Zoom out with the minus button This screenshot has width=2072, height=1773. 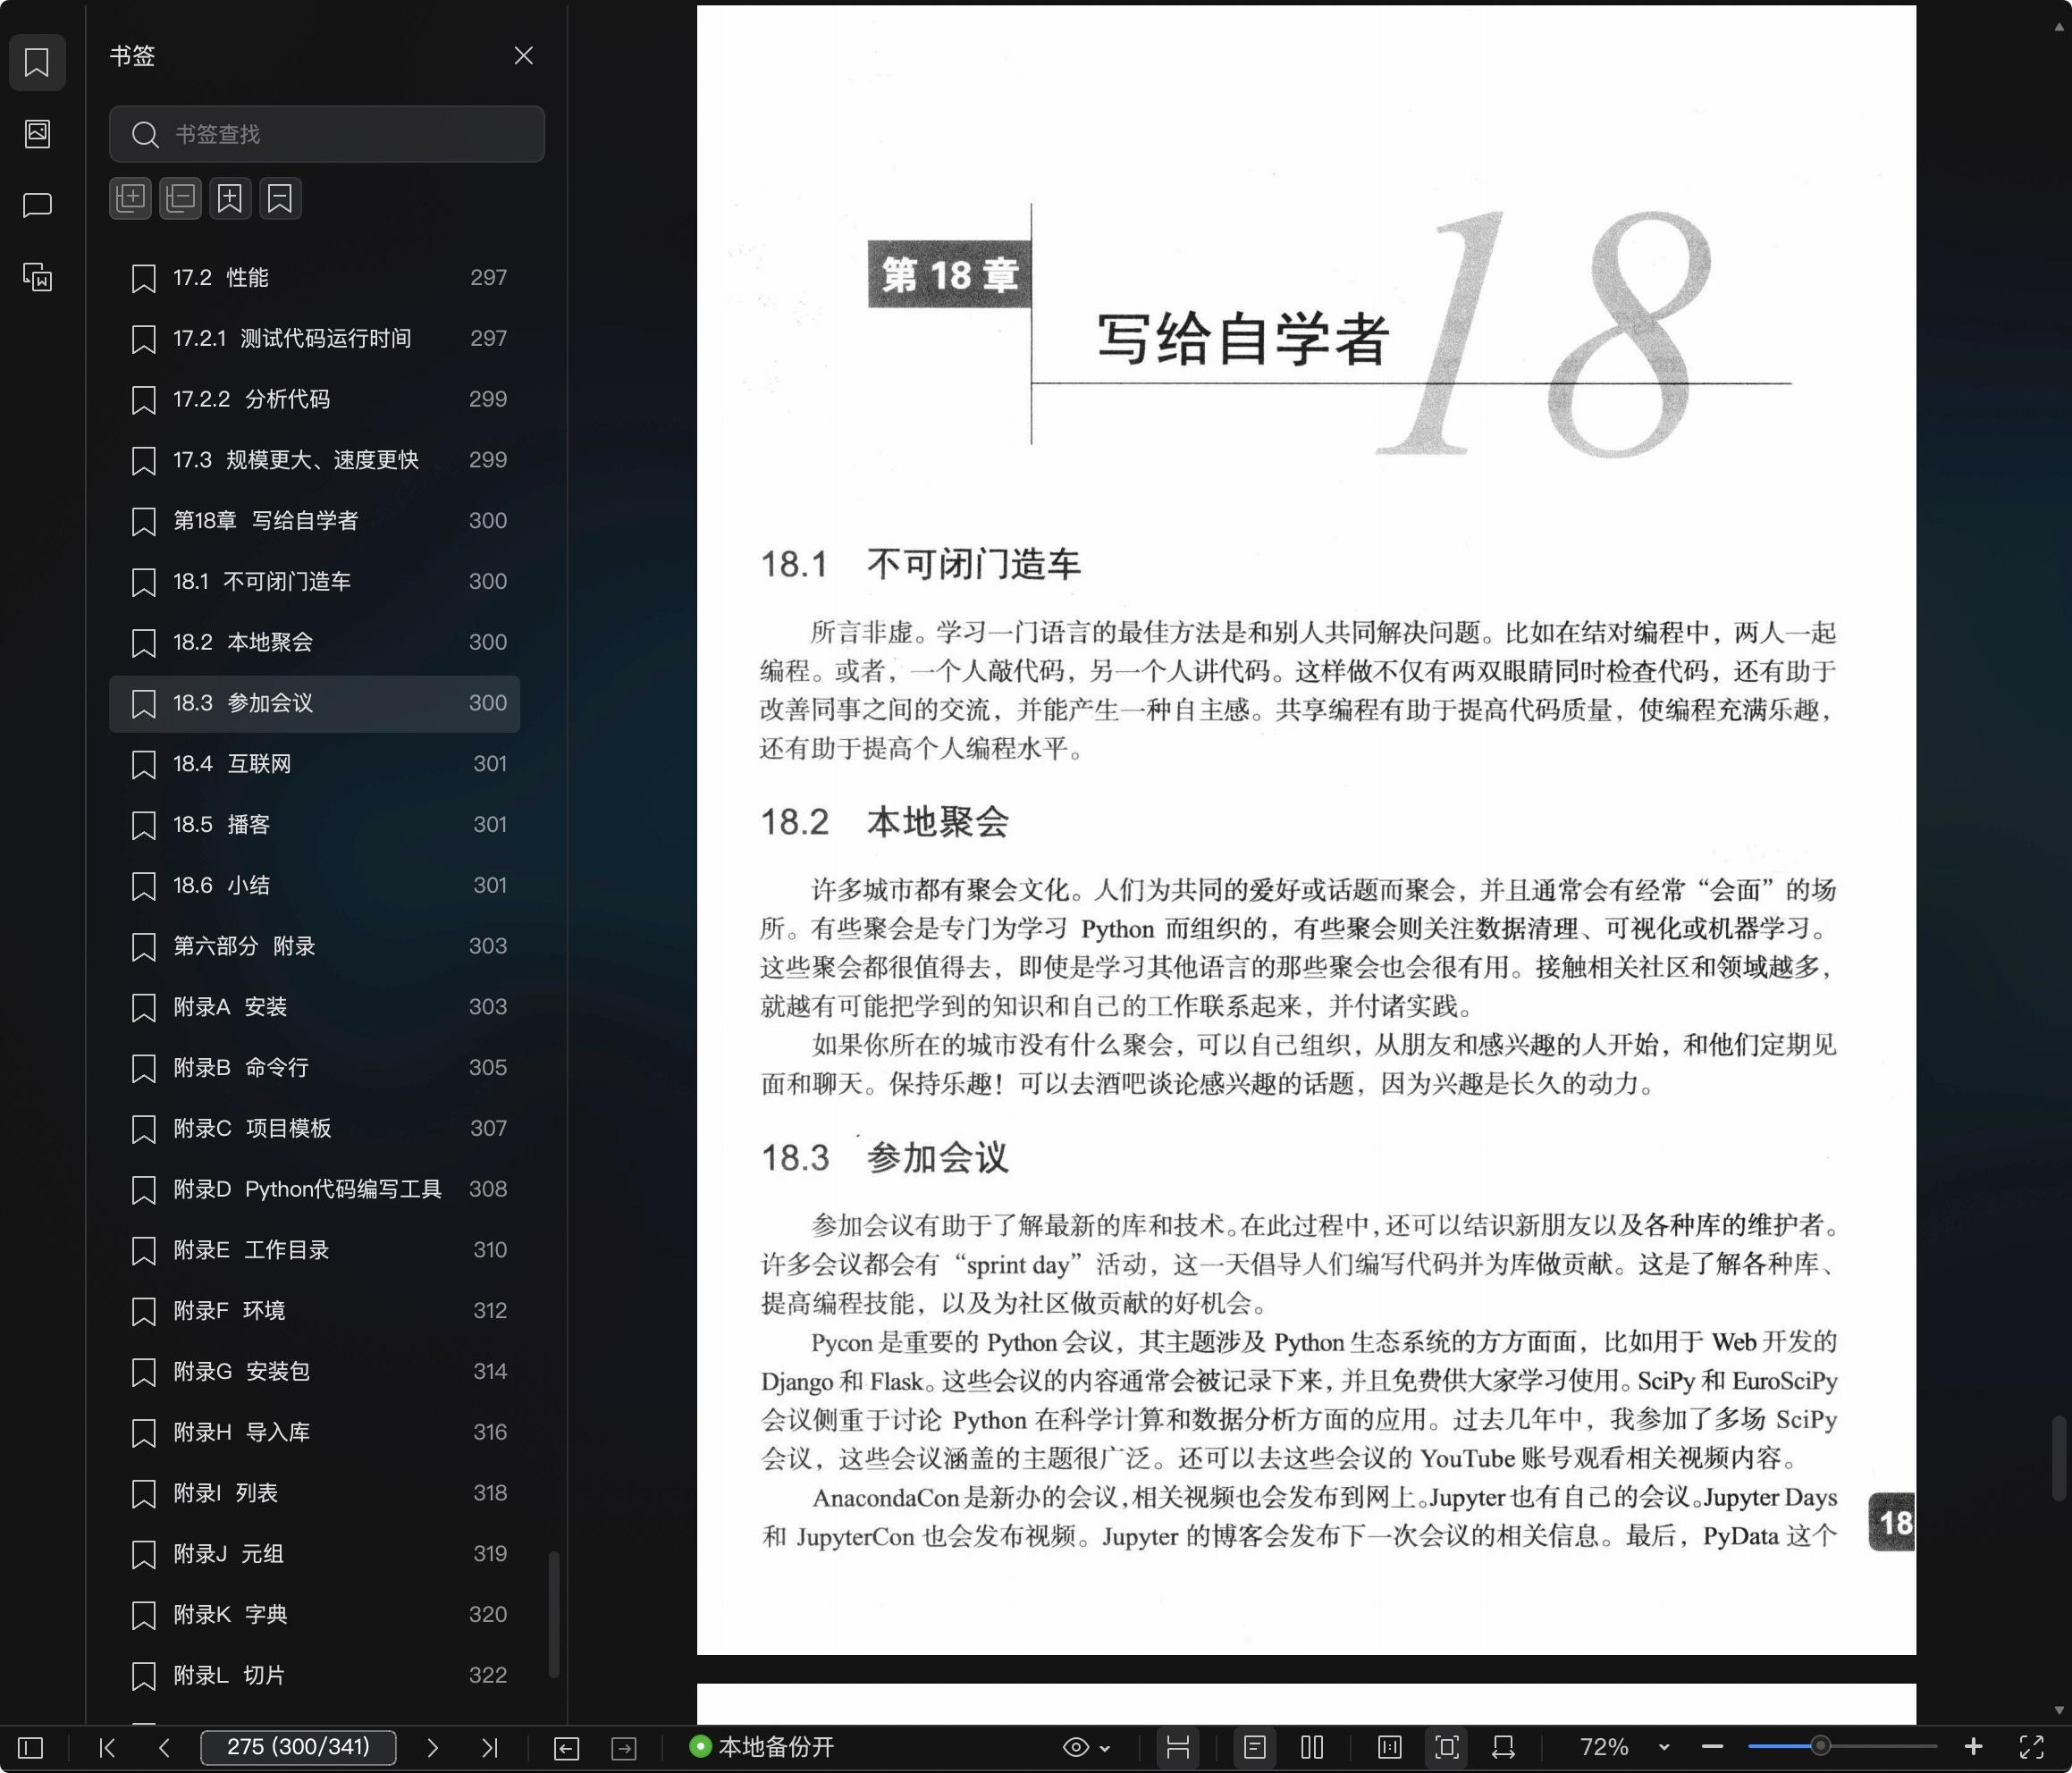(x=1712, y=1747)
